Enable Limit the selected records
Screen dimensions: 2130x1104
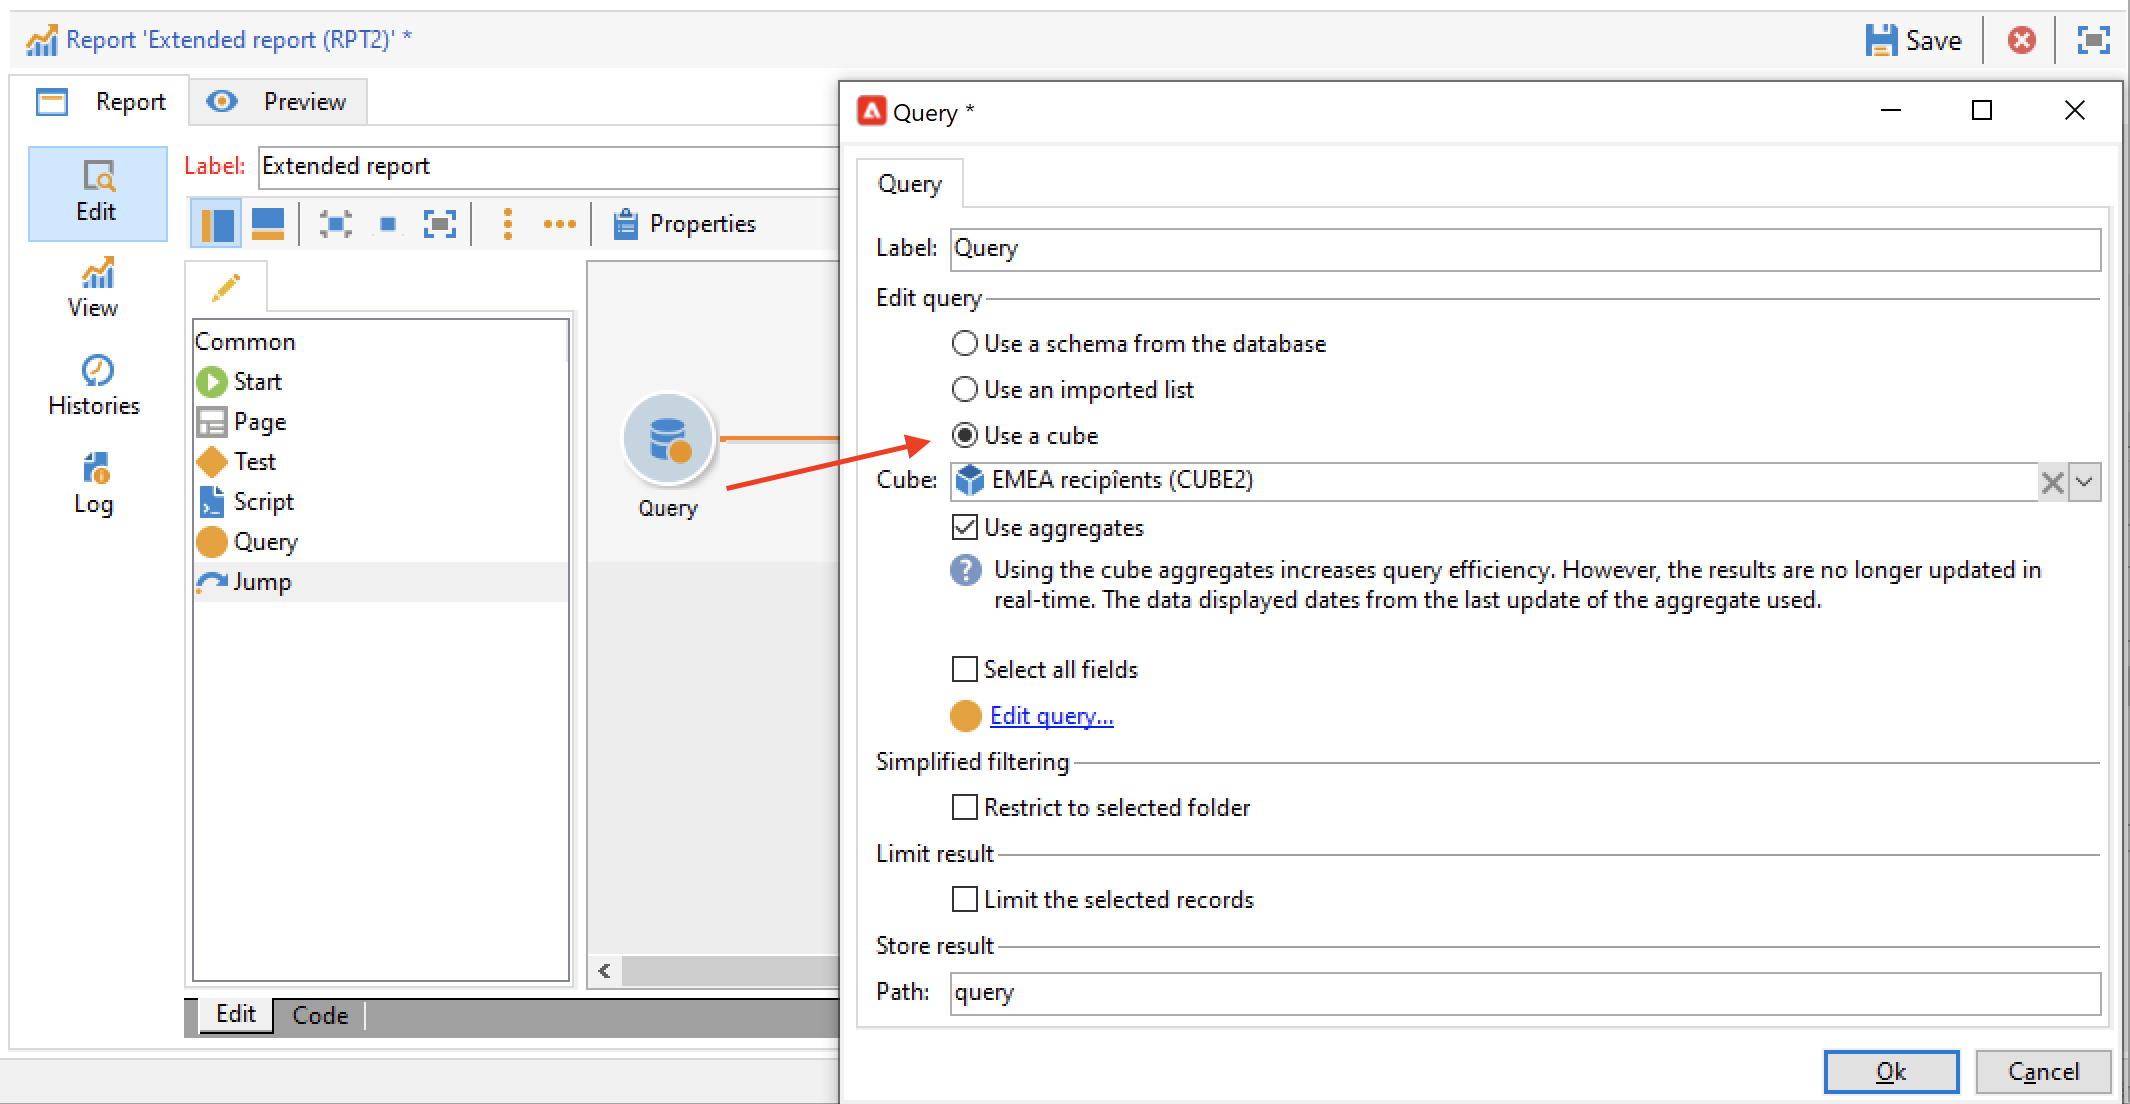(965, 900)
